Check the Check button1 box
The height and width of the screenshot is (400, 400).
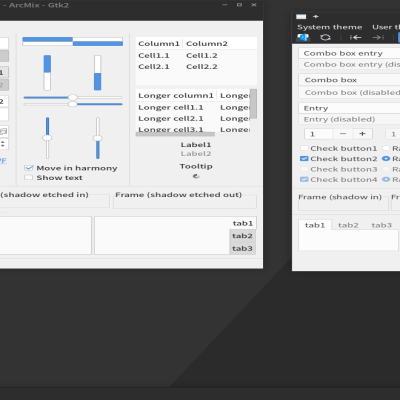304,148
